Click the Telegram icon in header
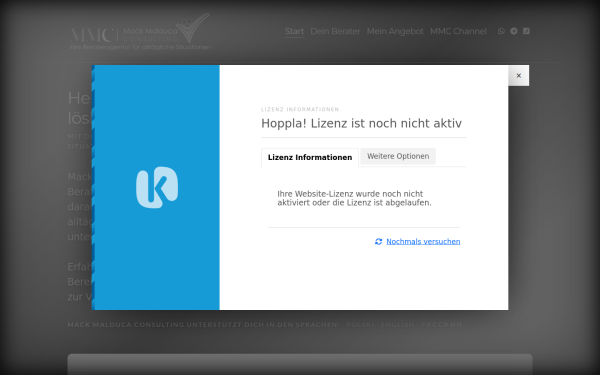 [514, 31]
